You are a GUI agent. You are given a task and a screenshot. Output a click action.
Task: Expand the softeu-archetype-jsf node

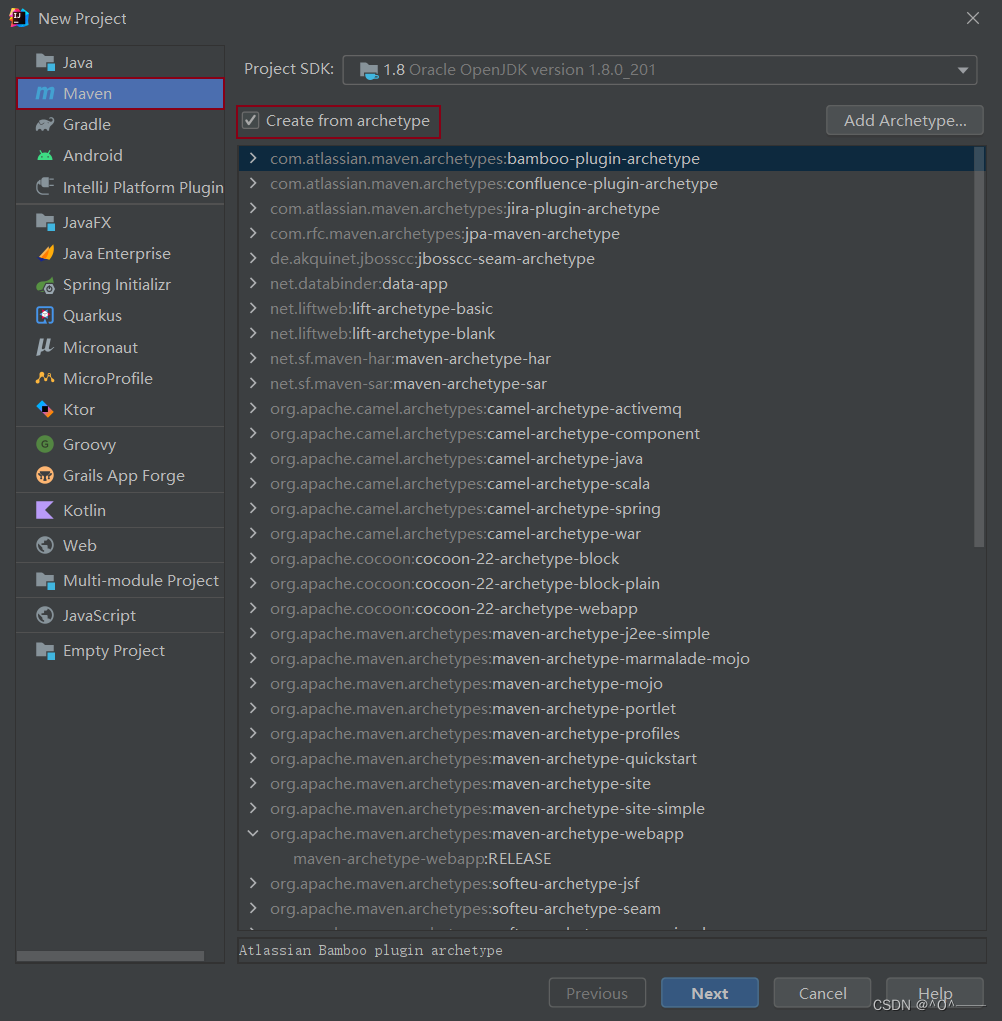coord(253,884)
